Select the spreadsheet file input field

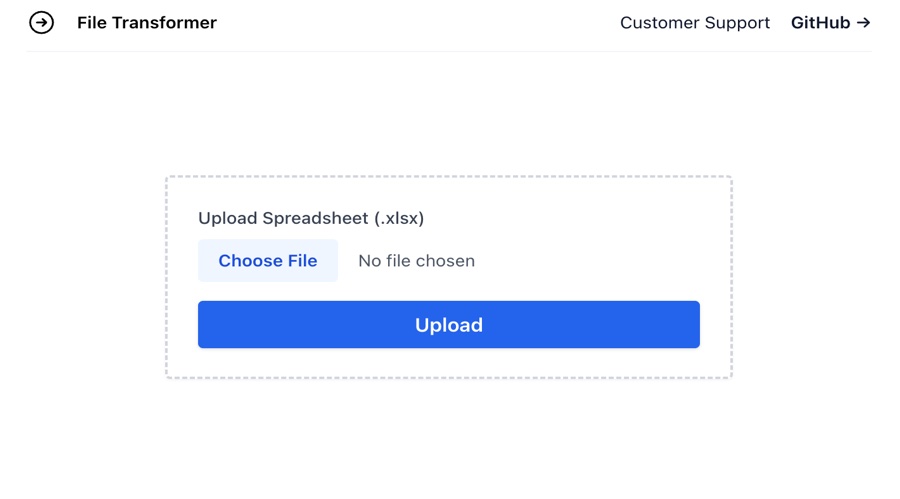coord(336,261)
